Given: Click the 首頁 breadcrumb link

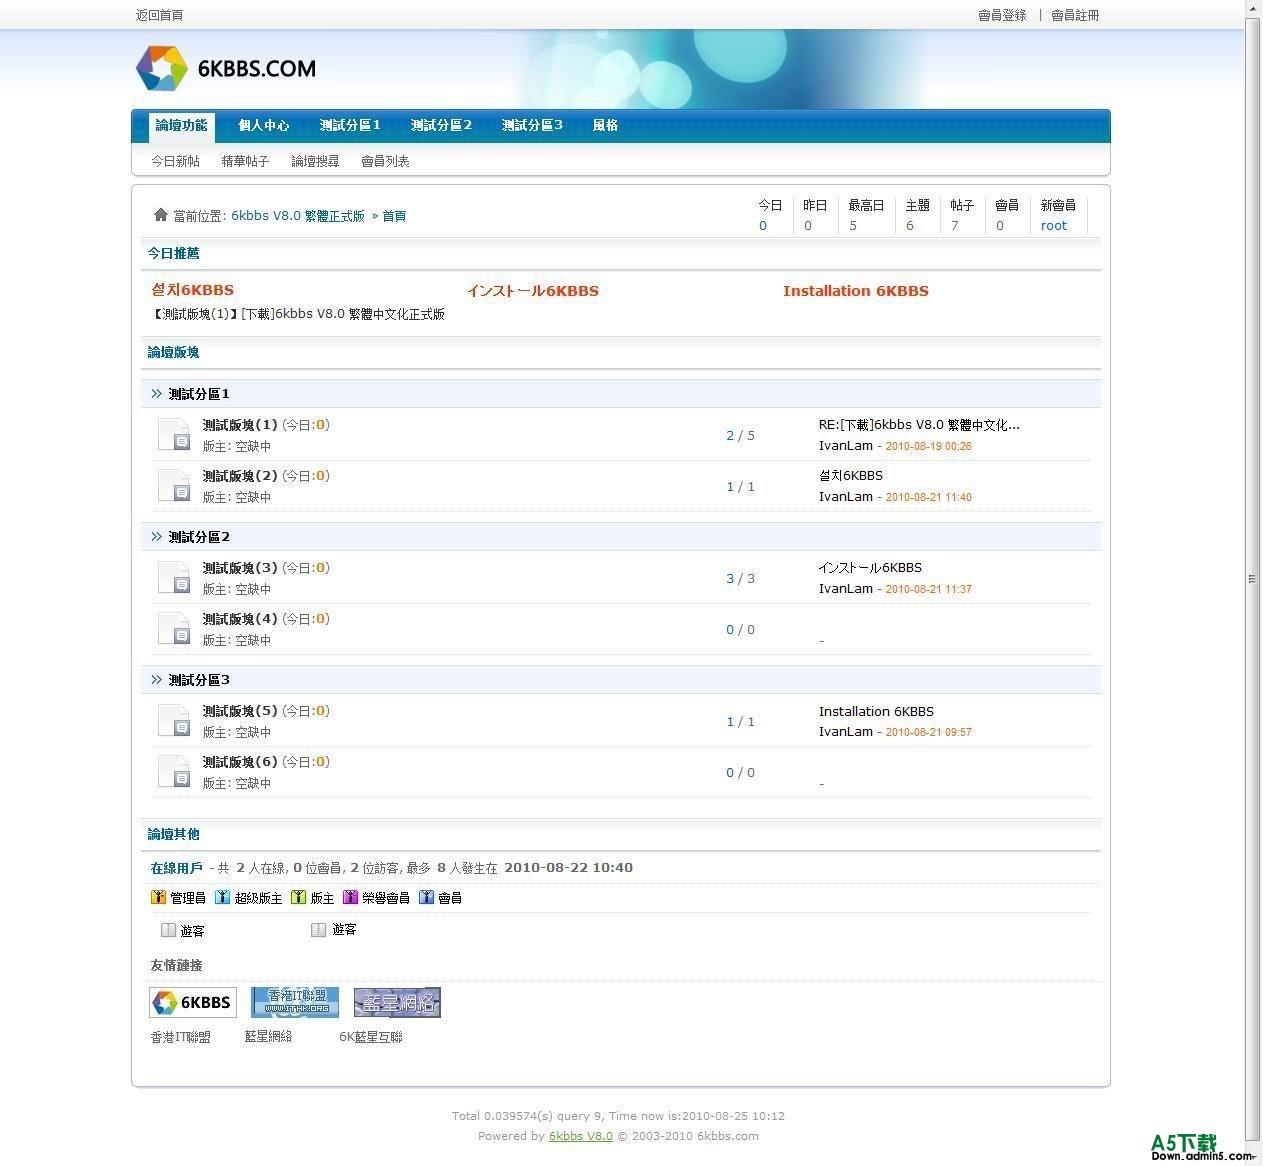Looking at the screenshot, I should (394, 216).
